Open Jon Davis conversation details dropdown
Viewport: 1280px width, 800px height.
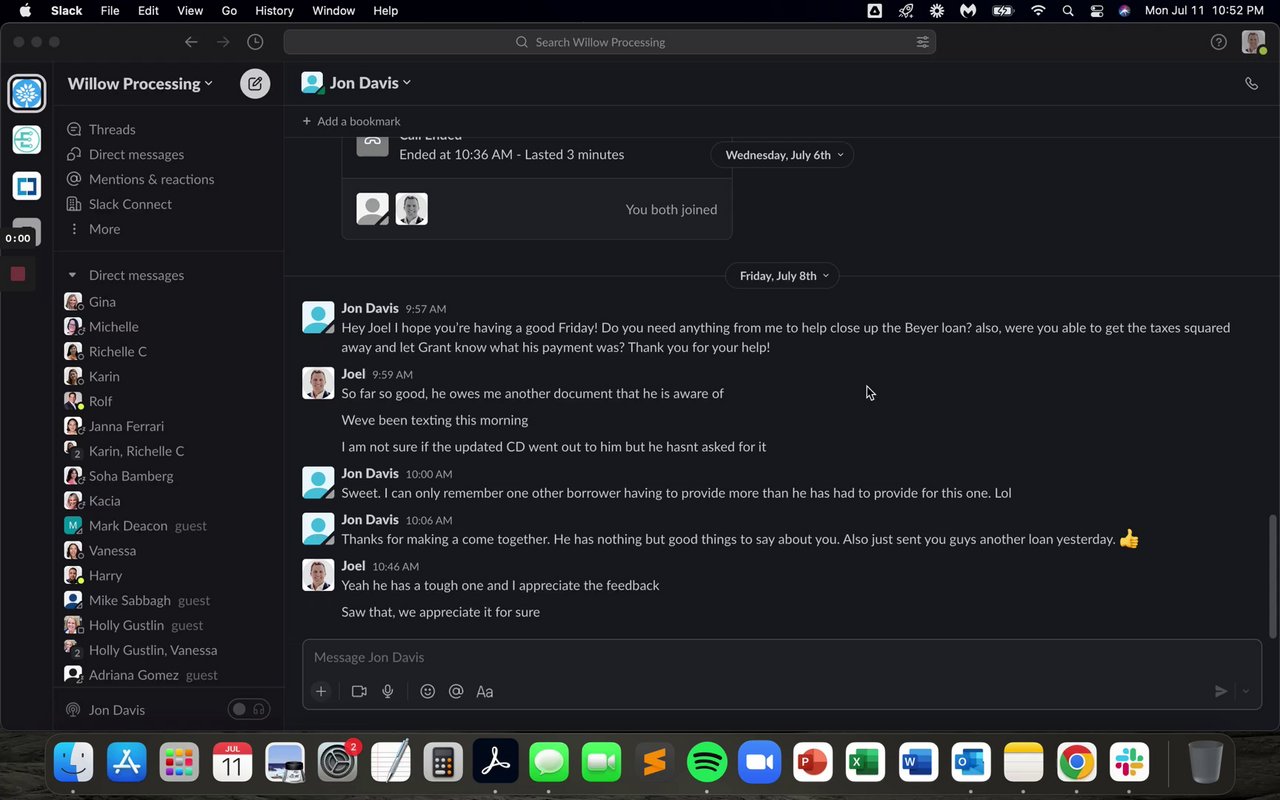(x=371, y=83)
